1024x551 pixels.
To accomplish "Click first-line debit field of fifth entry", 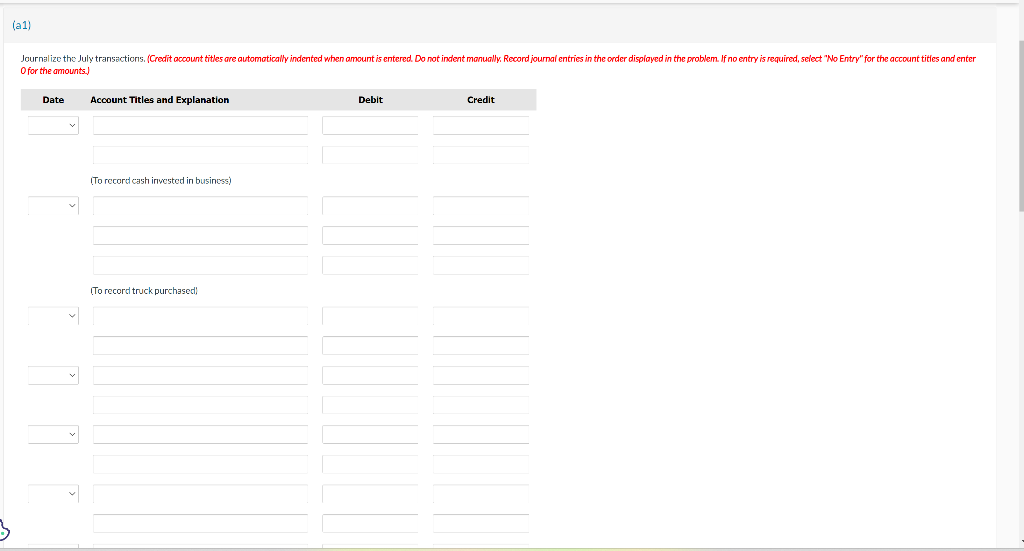I will pos(370,434).
